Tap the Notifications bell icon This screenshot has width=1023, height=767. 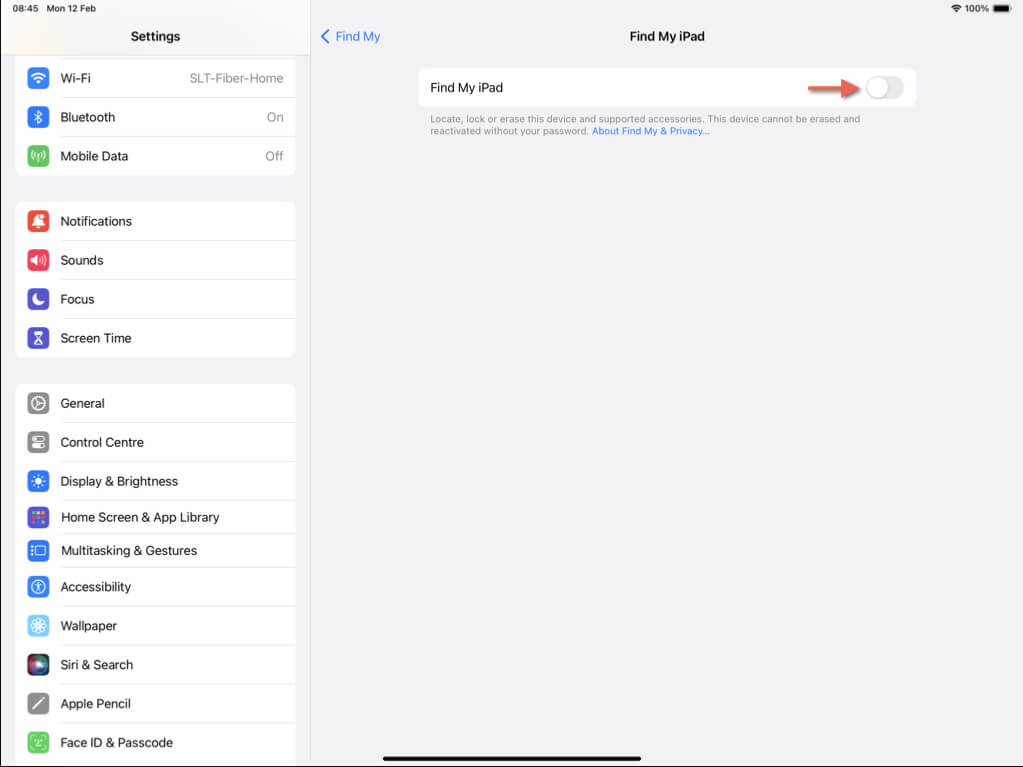click(38, 222)
